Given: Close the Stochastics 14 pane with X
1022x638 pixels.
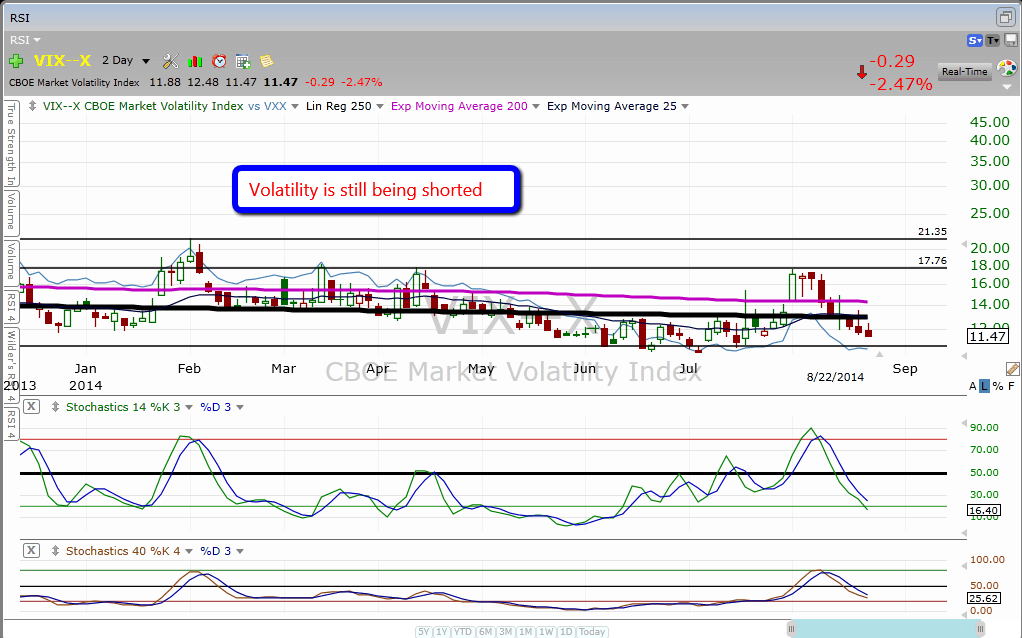Looking at the screenshot, I should click(31, 406).
